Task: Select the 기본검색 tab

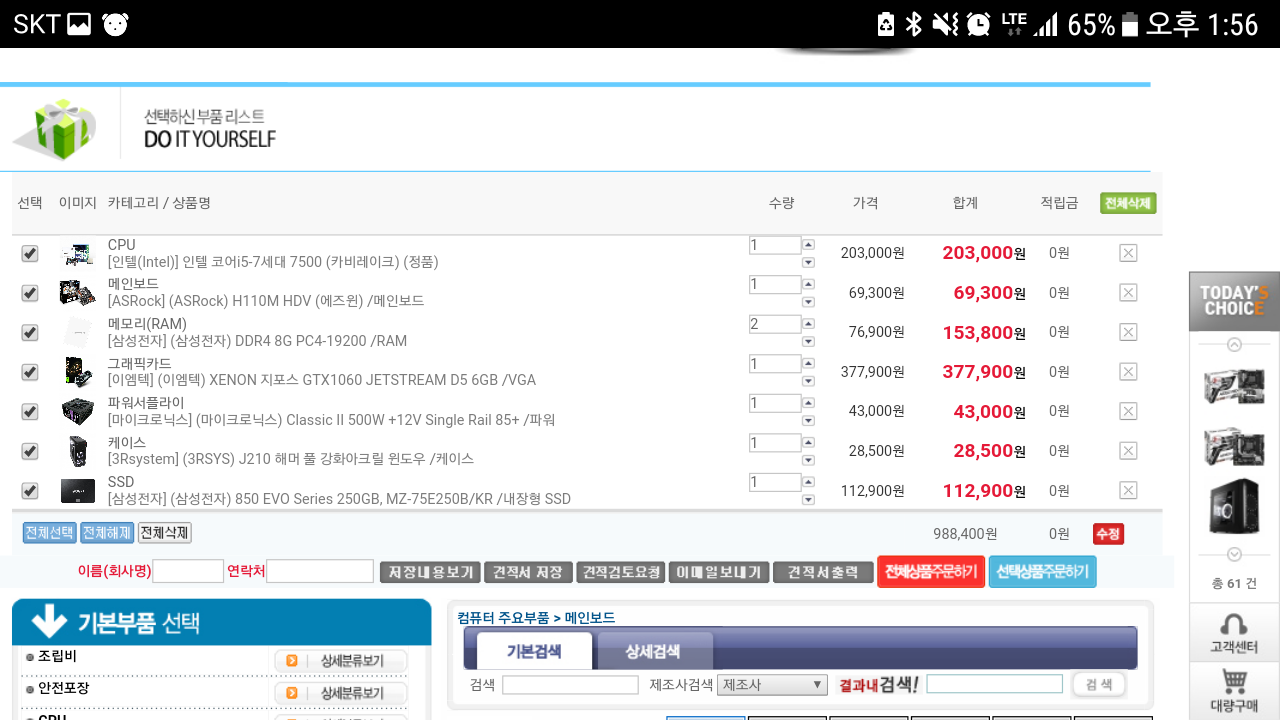Action: 534,652
